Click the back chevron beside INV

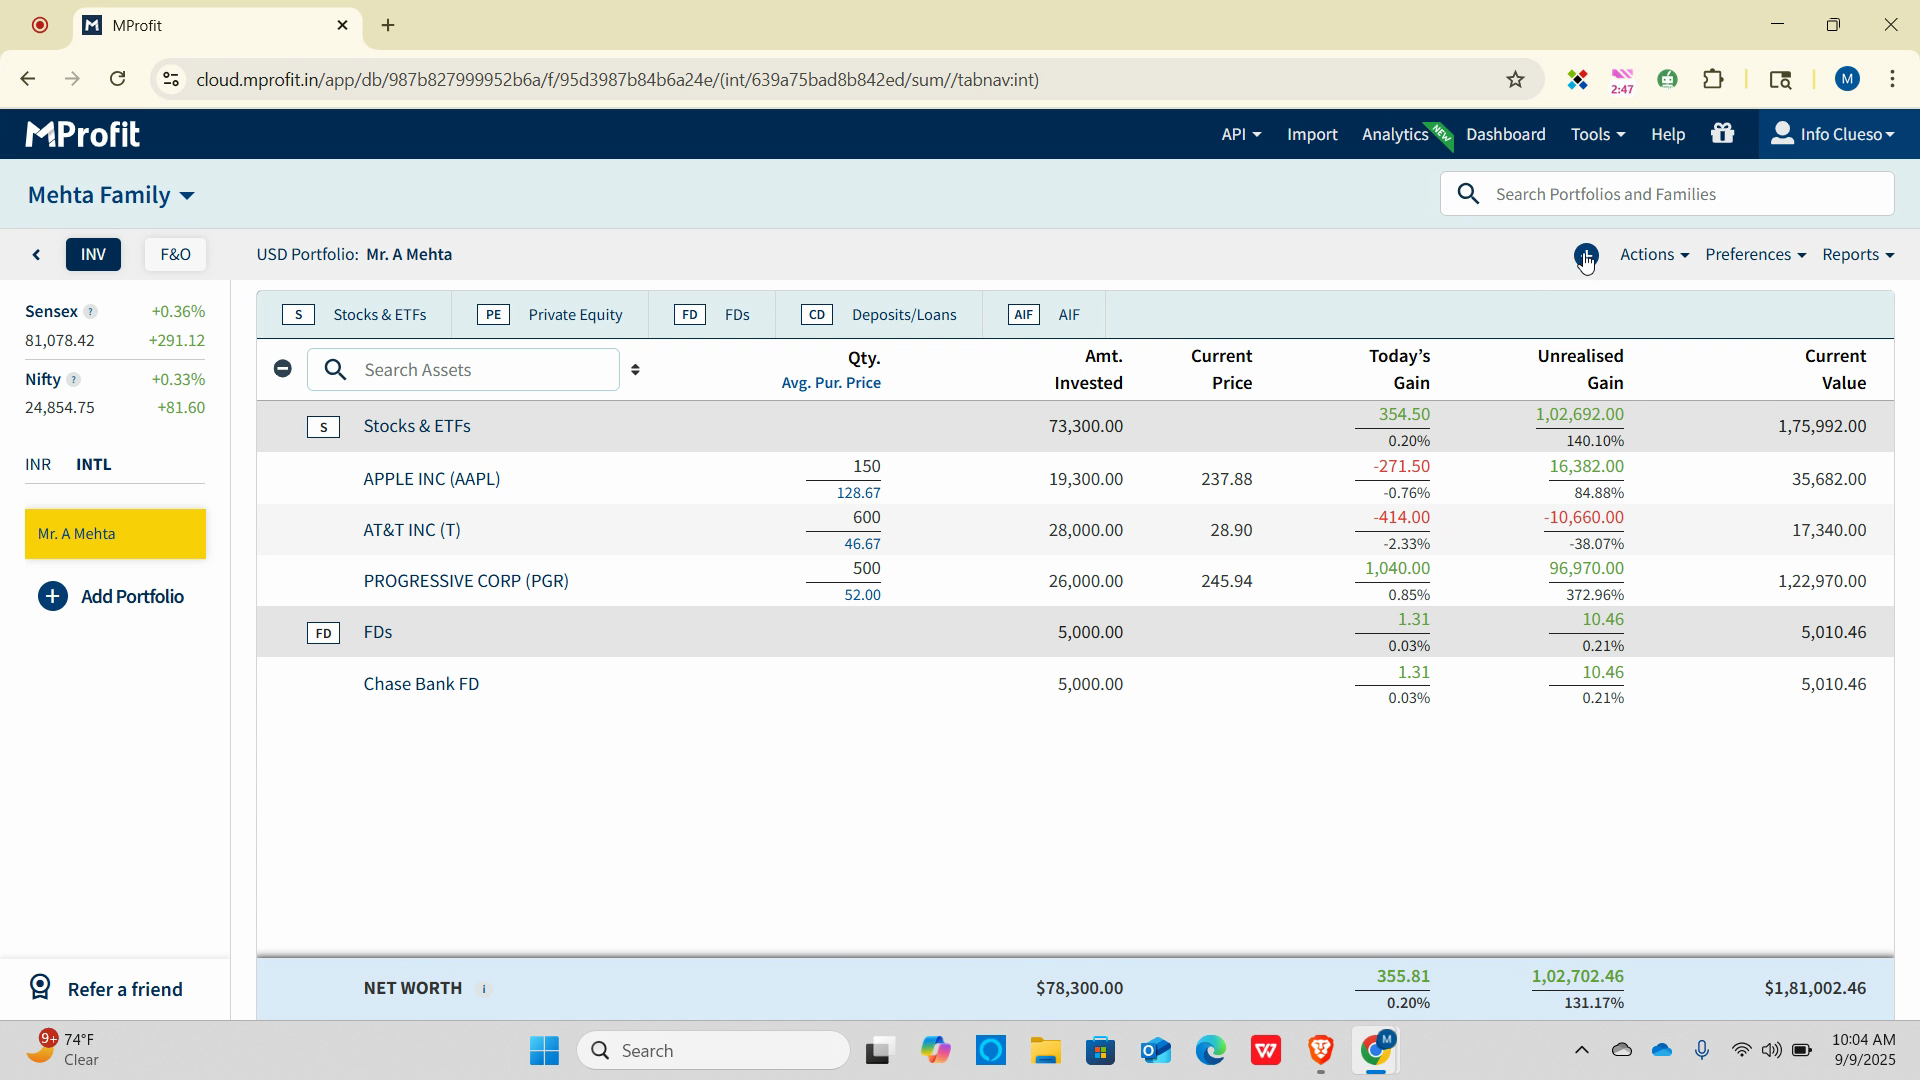pos(37,255)
